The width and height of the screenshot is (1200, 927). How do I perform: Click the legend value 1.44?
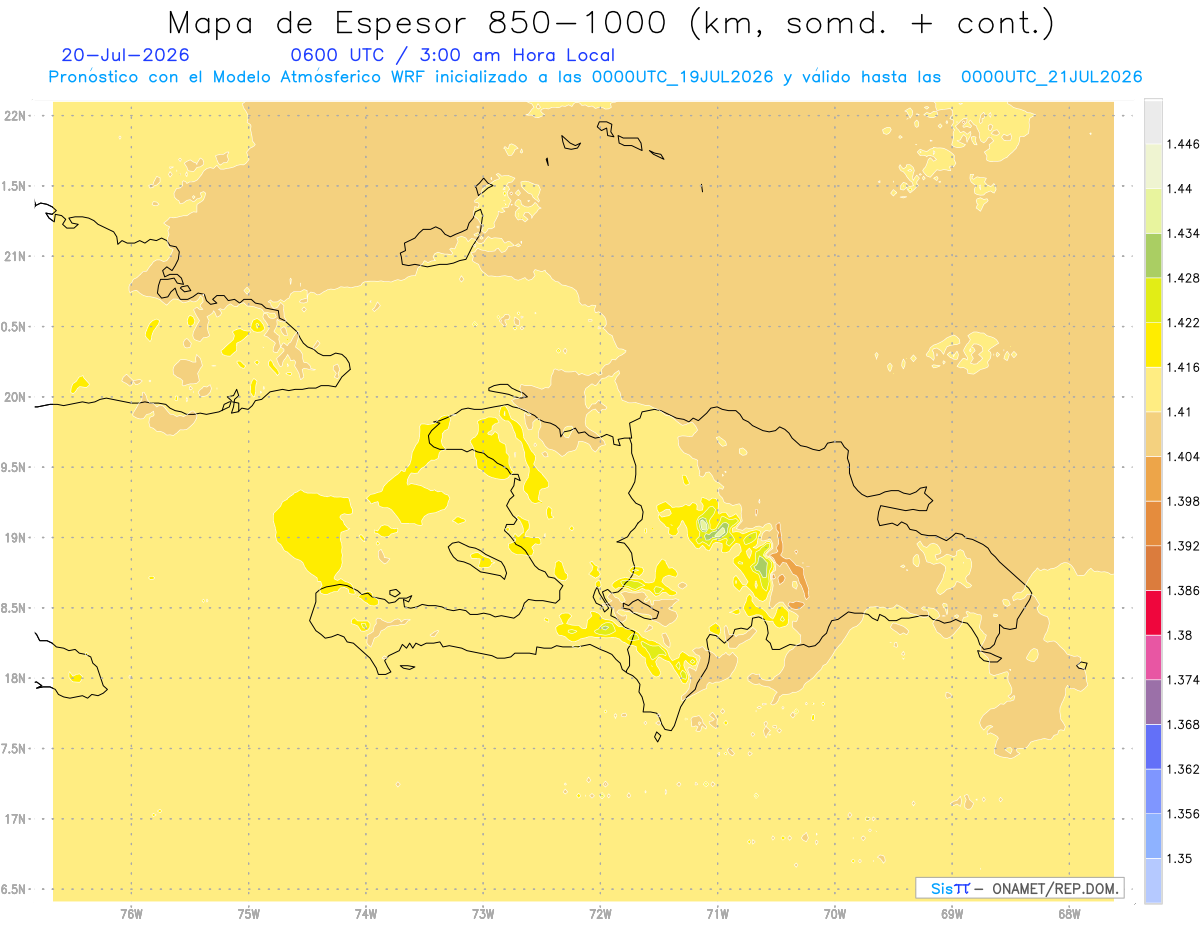pos(1179,188)
